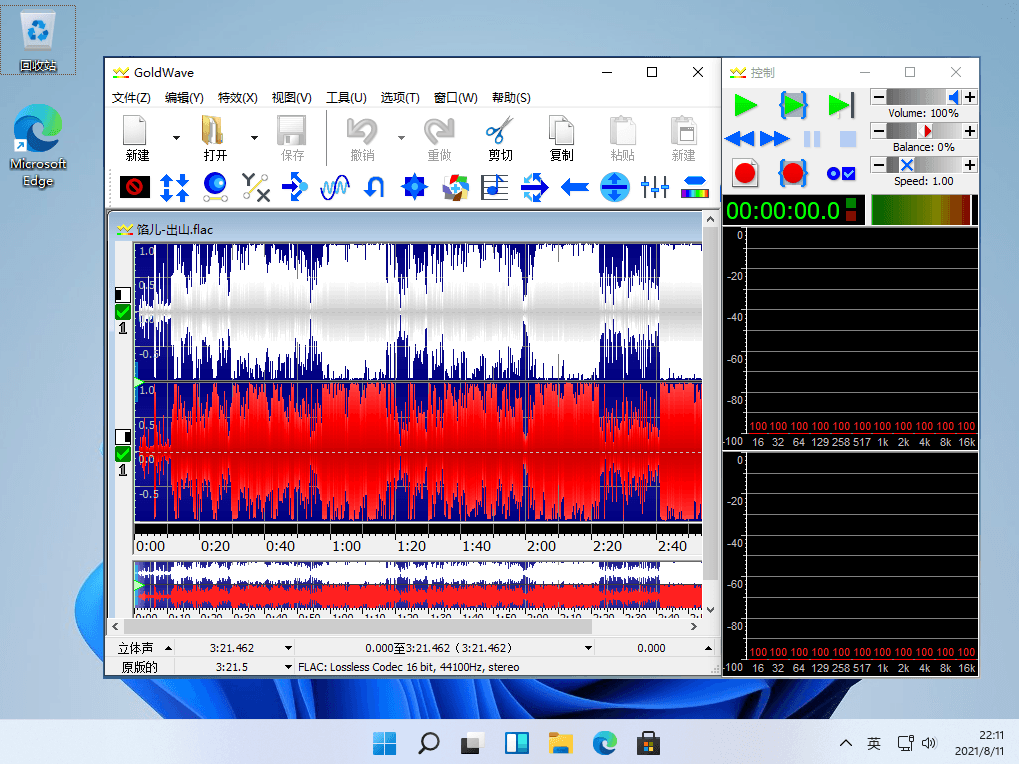Toggle the green checkbox for the red channel

(123, 454)
